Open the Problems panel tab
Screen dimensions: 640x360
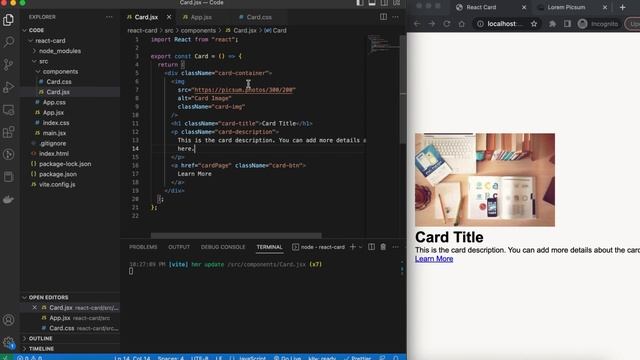[x=143, y=247]
